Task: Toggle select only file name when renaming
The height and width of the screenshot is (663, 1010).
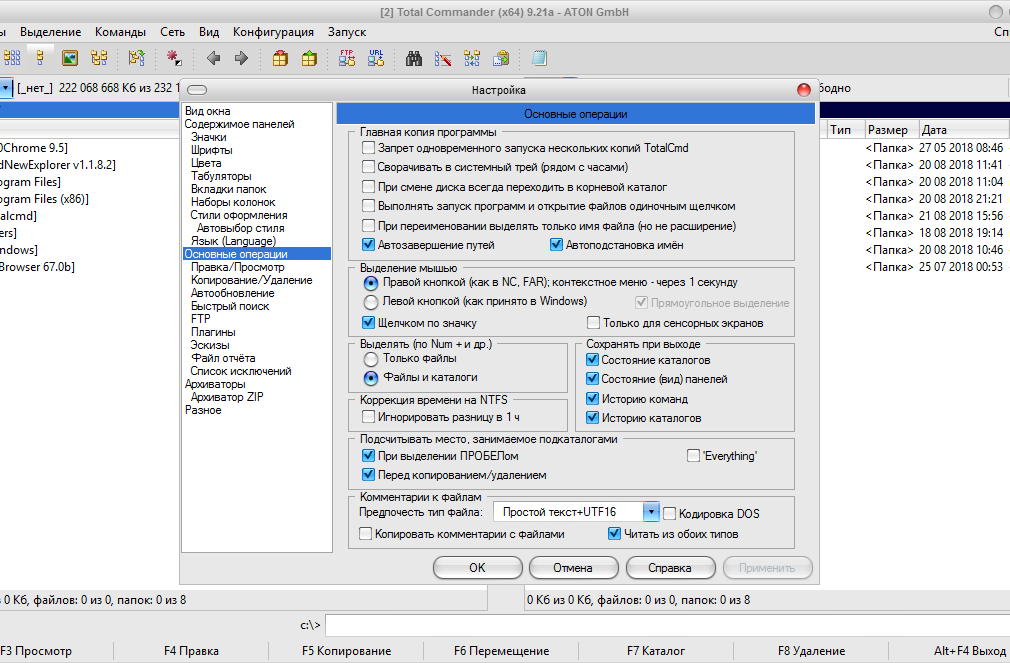Action: coord(368,226)
